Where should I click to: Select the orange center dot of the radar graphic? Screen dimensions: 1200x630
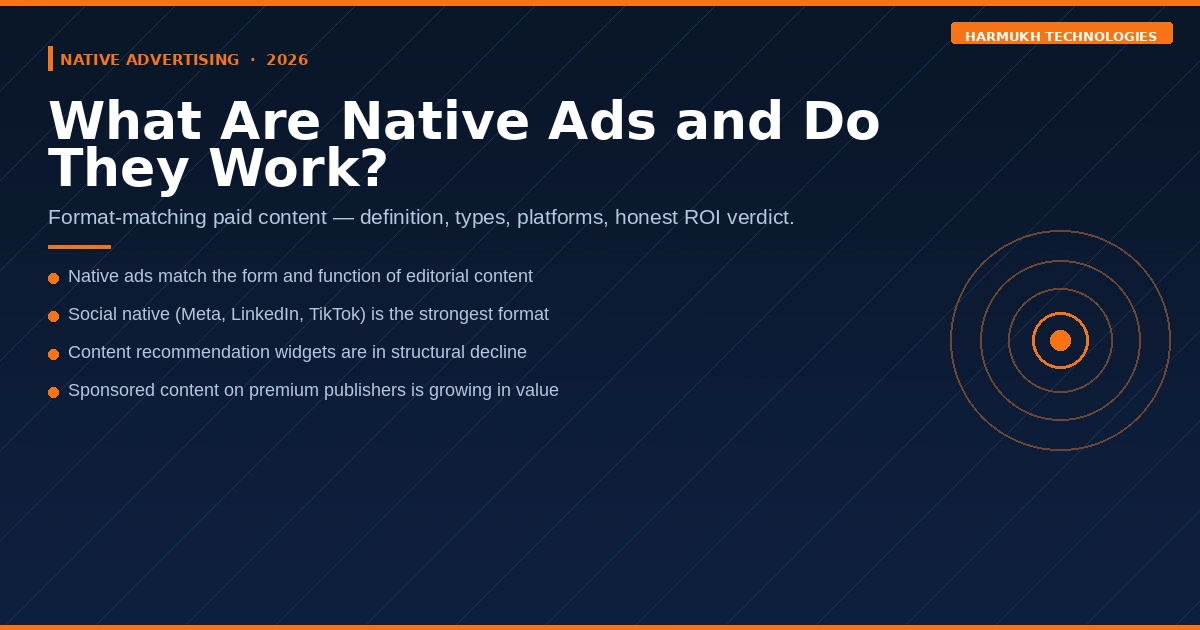pyautogui.click(x=1060, y=340)
